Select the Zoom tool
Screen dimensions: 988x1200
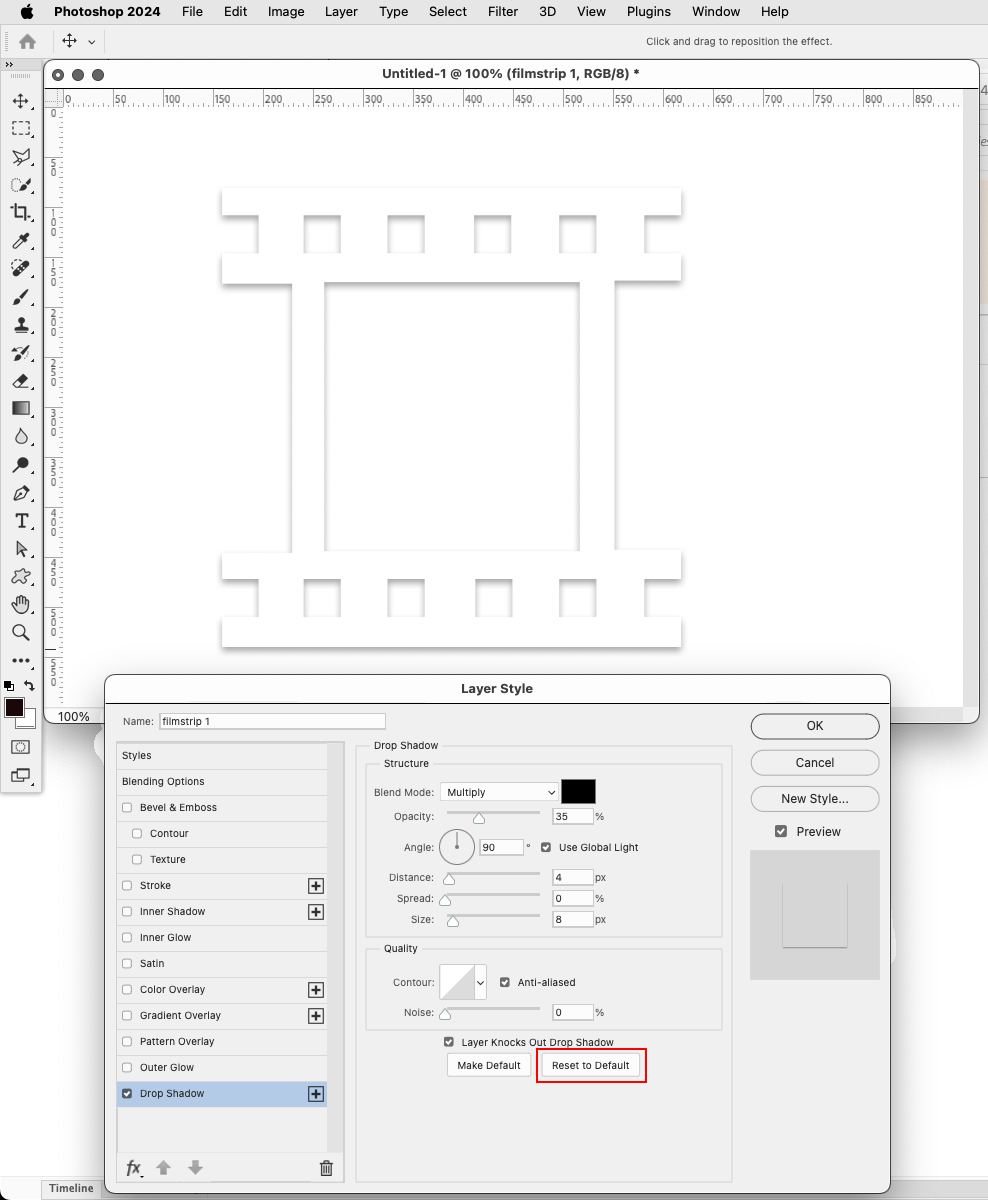21,632
